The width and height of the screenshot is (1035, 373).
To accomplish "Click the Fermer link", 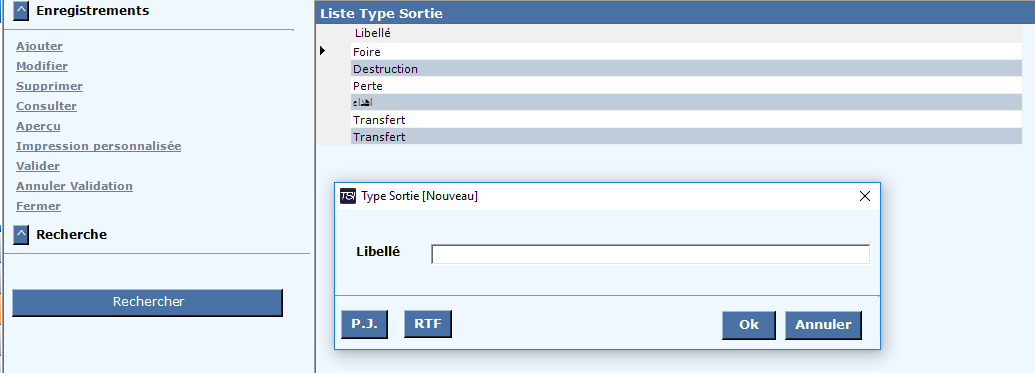I will point(38,206).
